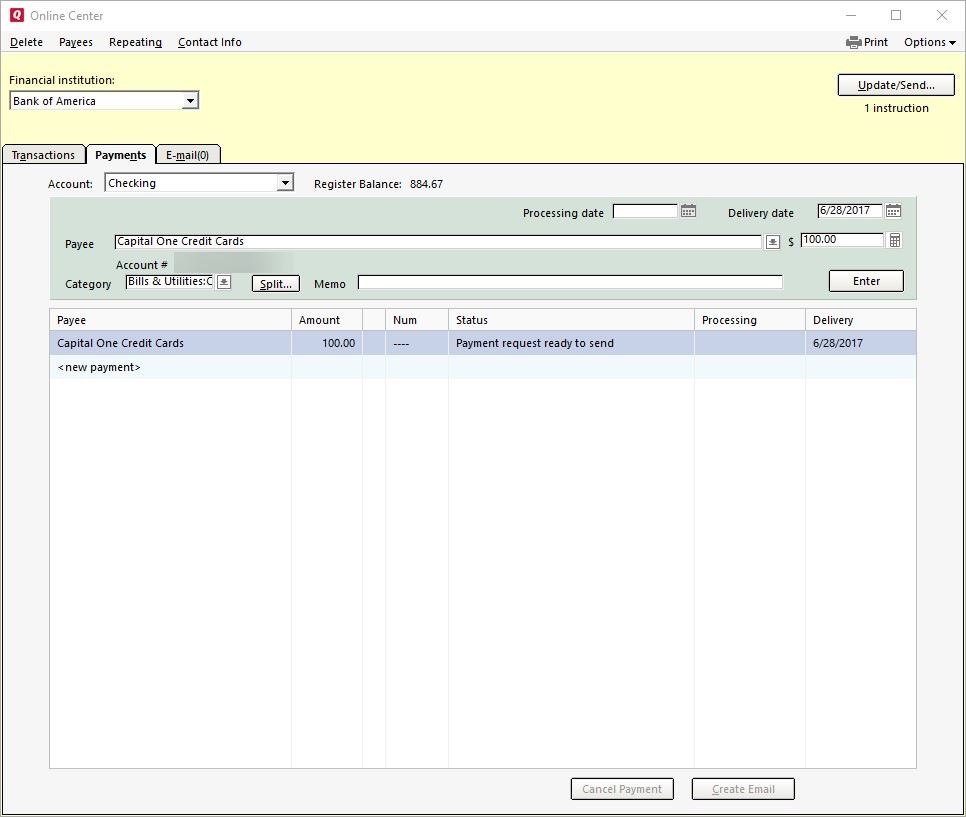Image resolution: width=966 pixels, height=817 pixels.
Task: Select the new payment row
Action: point(170,367)
